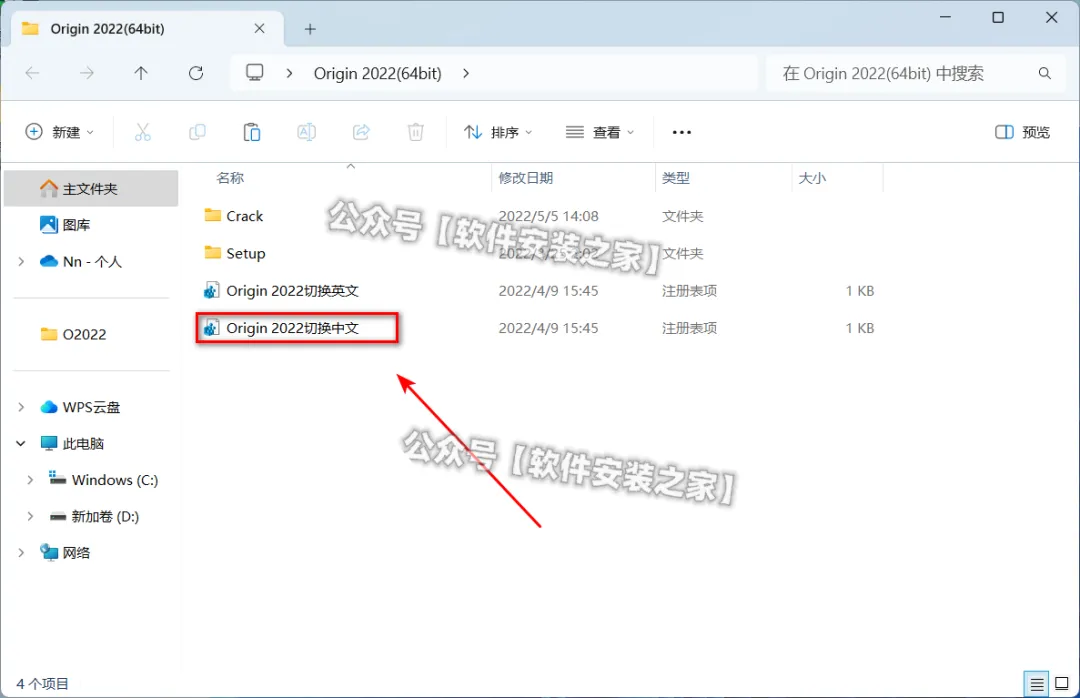Sort by the 修改日期 column header
Screen dimensions: 1080x698
(526, 178)
